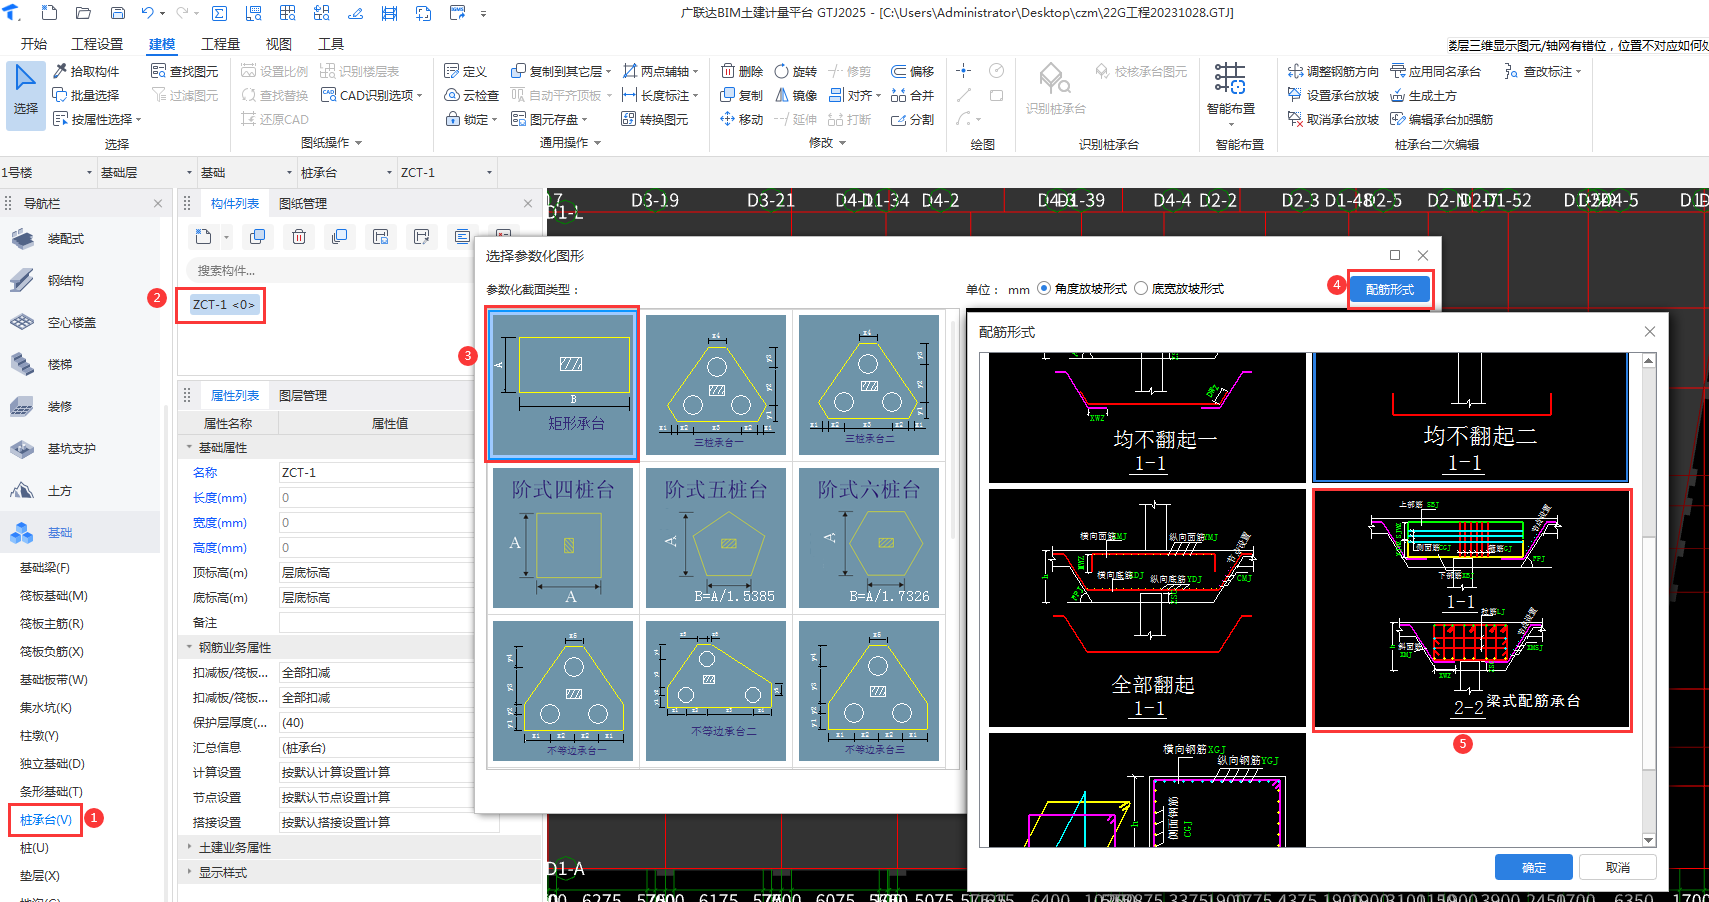Select 土方 in navigation bar
Screen dimensions: 1709x902
59,491
